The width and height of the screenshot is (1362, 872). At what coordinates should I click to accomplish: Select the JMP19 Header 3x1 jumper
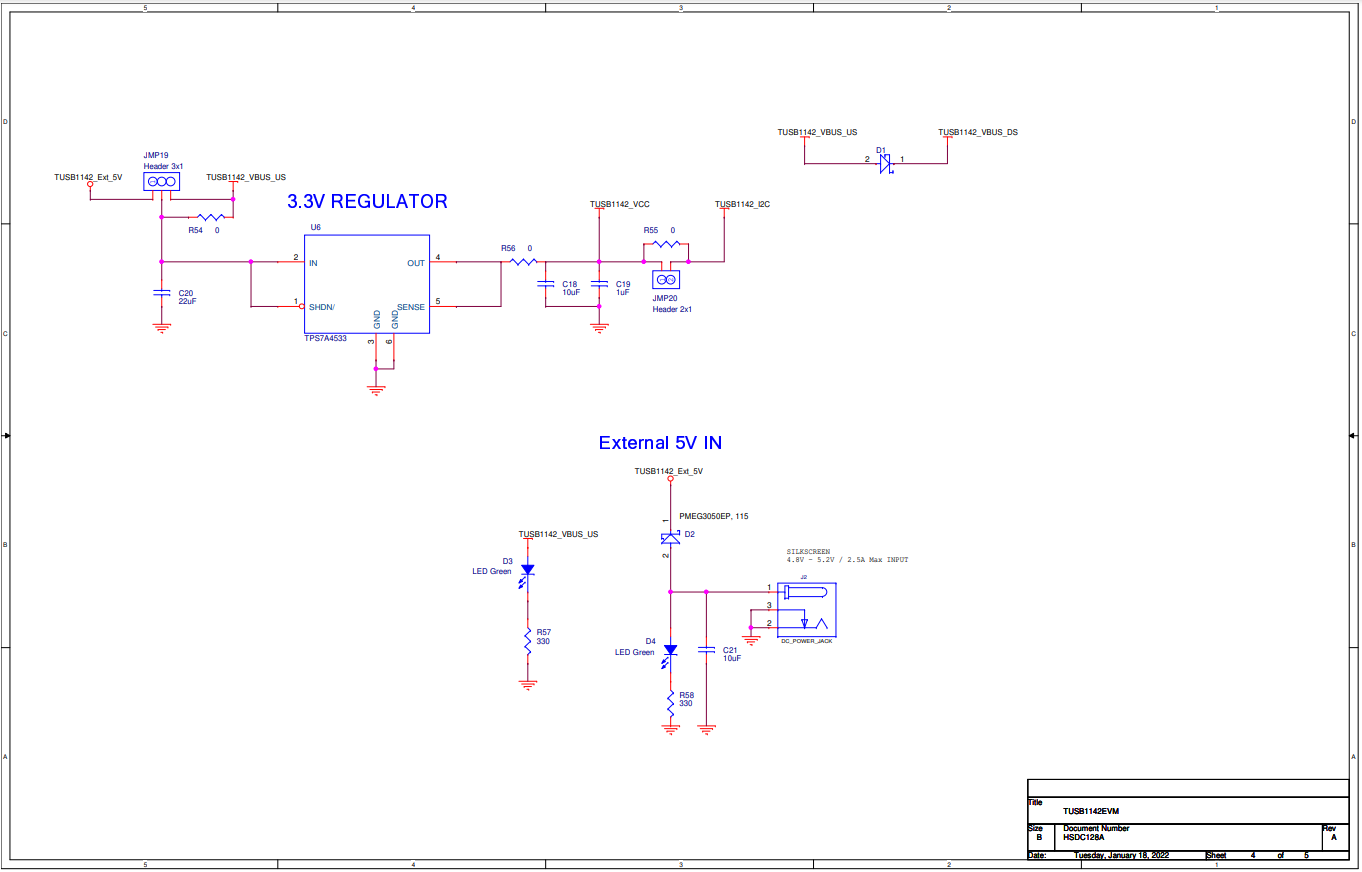(x=161, y=181)
